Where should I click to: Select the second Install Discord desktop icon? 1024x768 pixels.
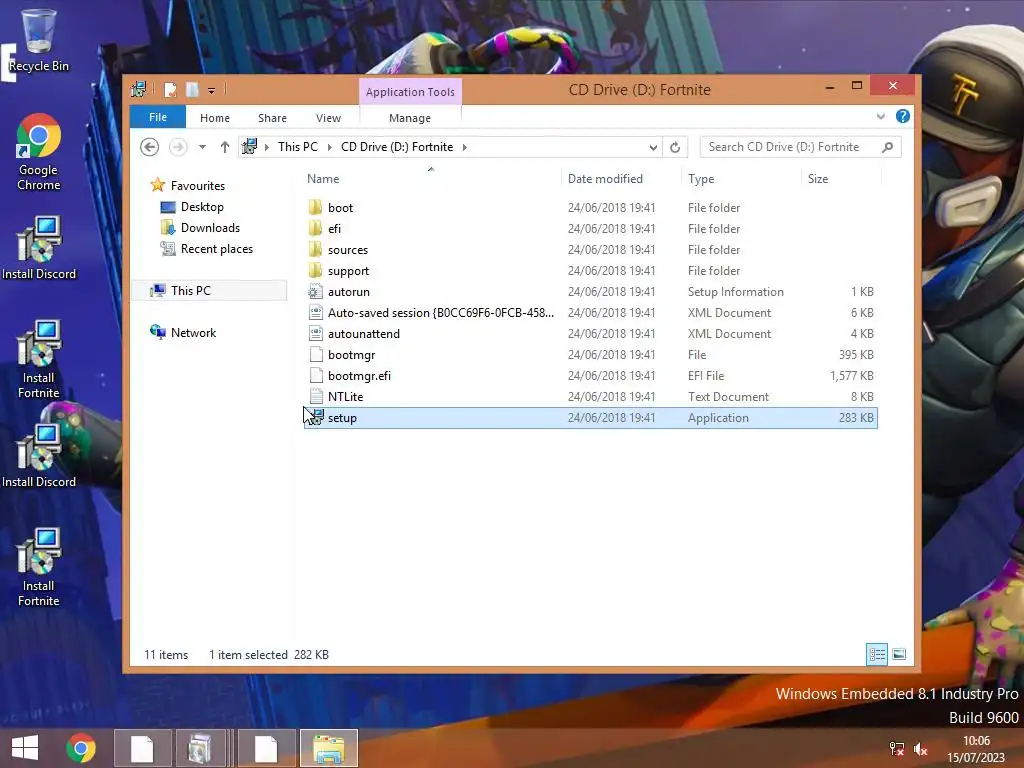point(39,456)
